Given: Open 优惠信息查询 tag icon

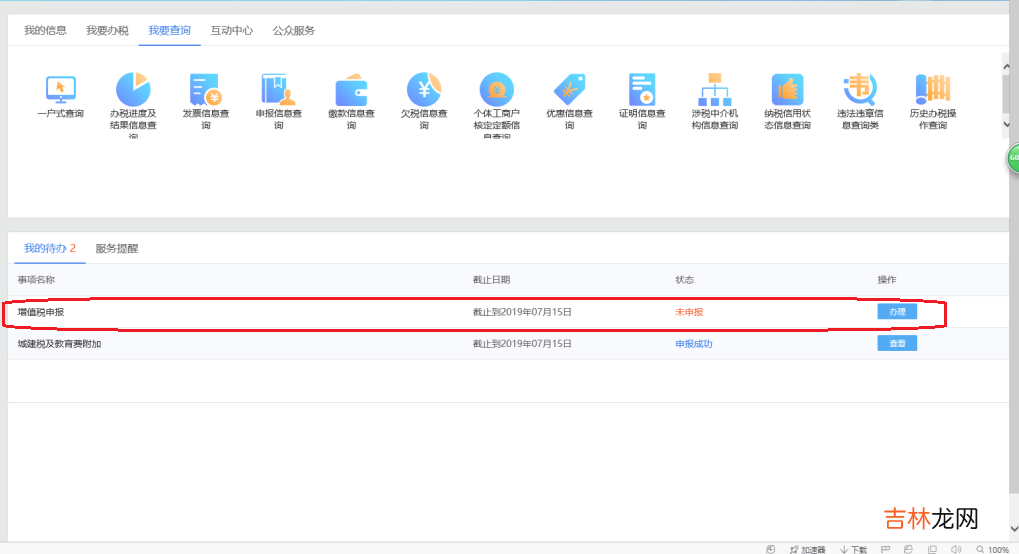Looking at the screenshot, I should [x=568, y=90].
